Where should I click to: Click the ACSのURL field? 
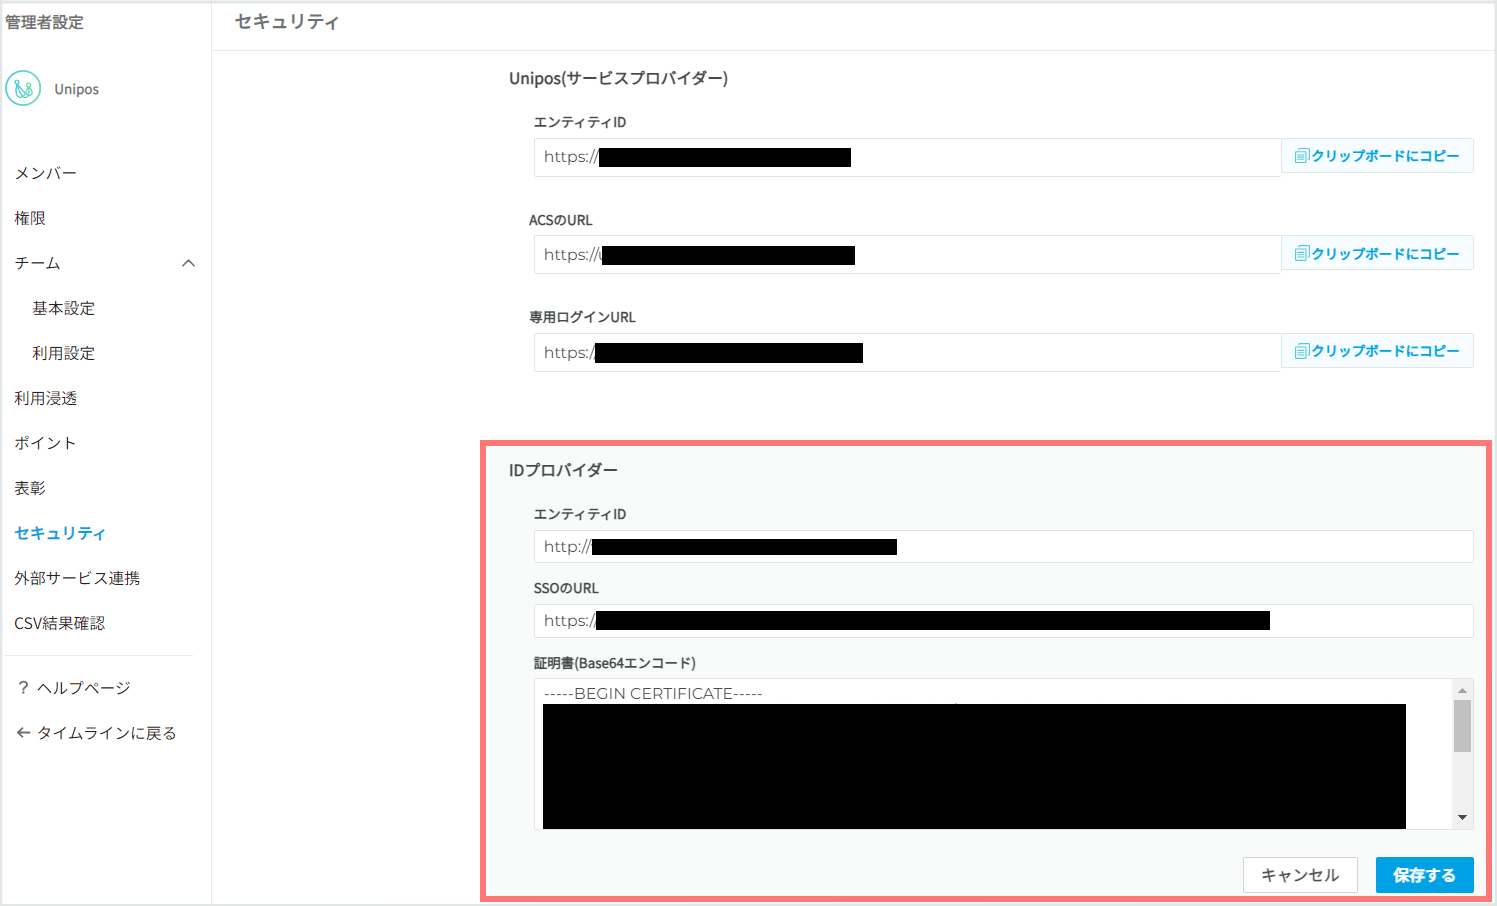coord(907,255)
